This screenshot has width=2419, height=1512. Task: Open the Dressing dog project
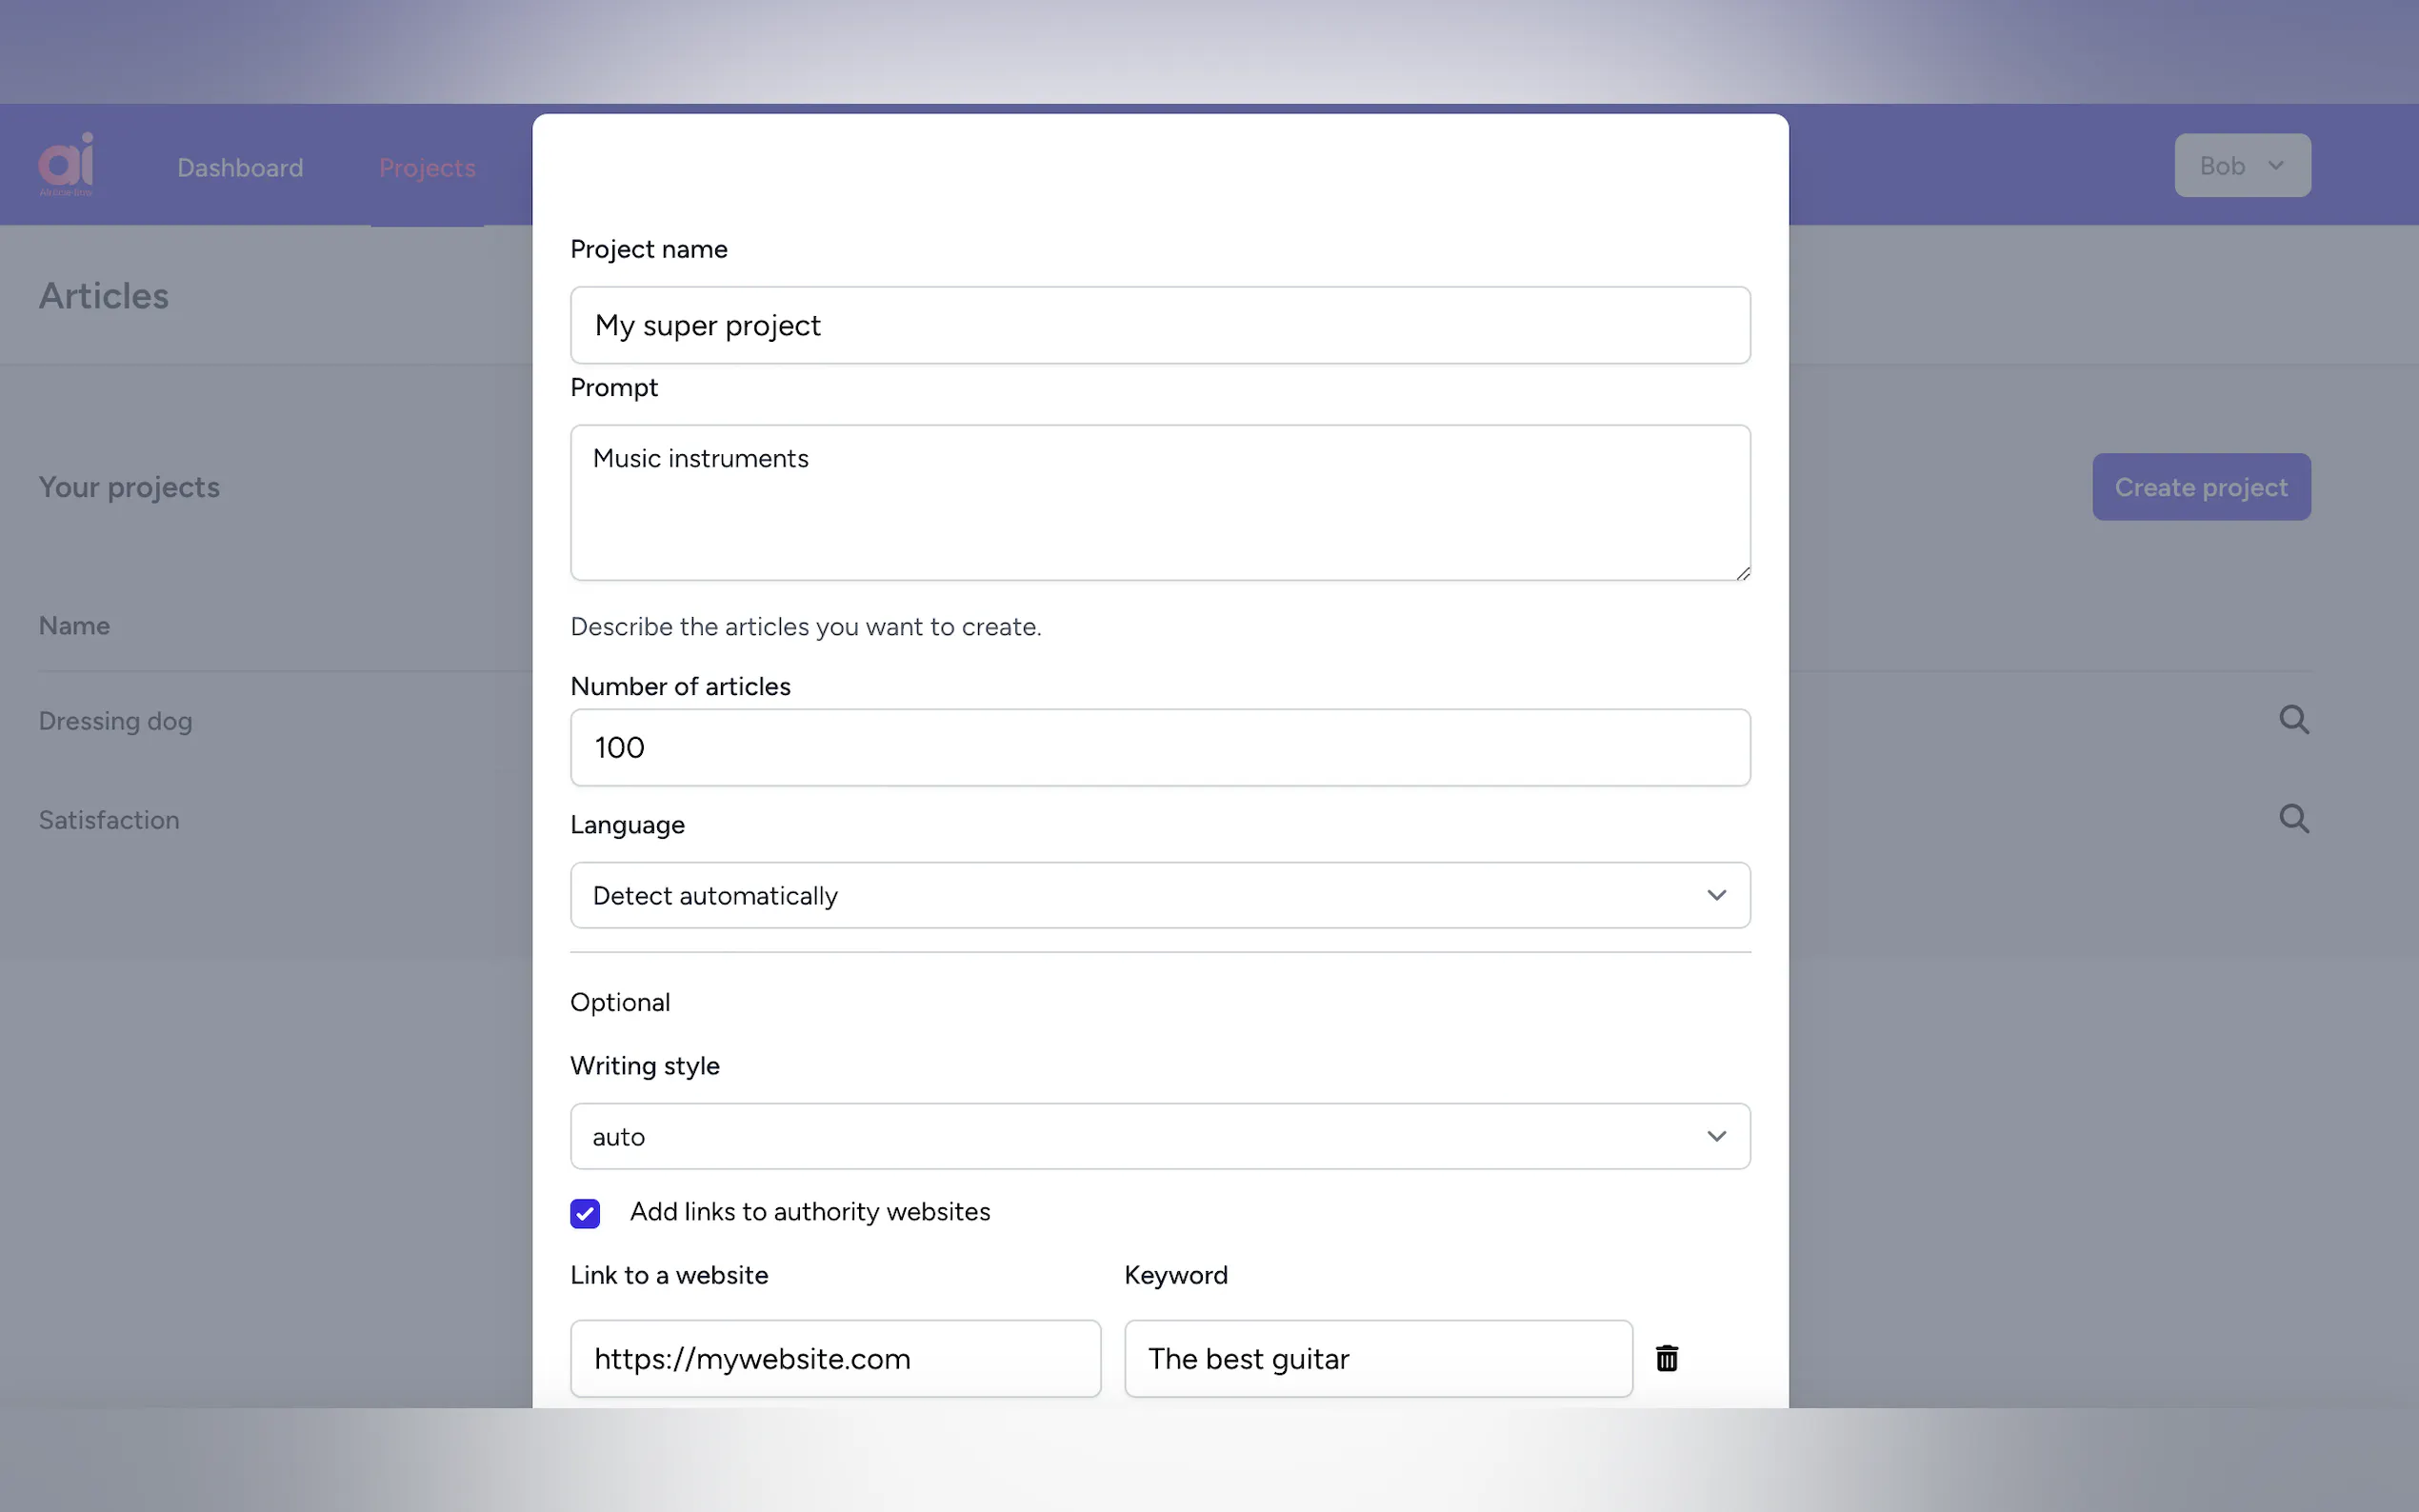pos(116,721)
